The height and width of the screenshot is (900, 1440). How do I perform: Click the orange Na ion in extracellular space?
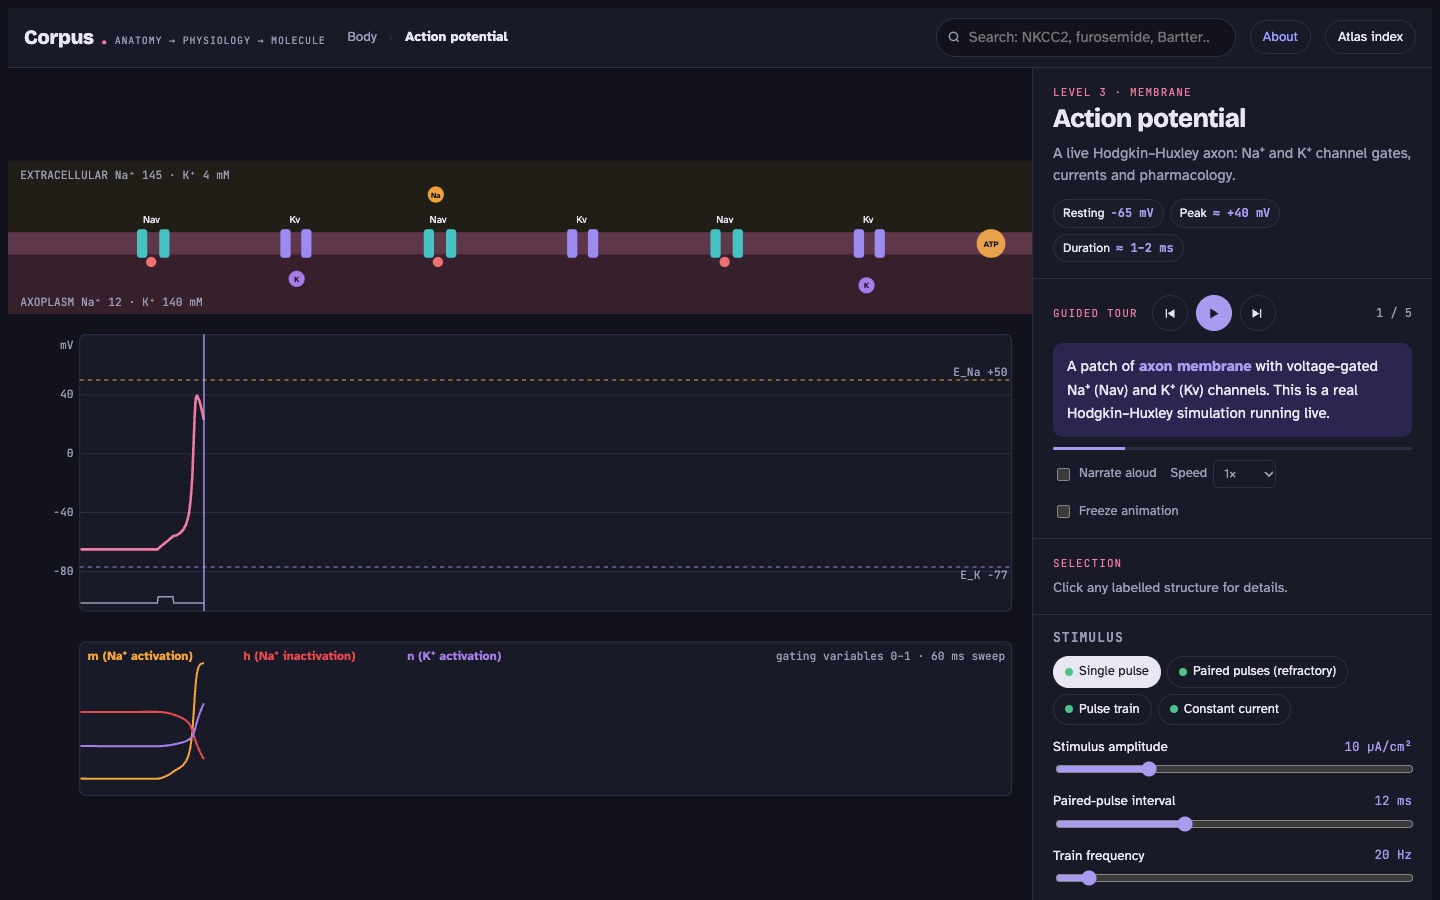pyautogui.click(x=436, y=195)
